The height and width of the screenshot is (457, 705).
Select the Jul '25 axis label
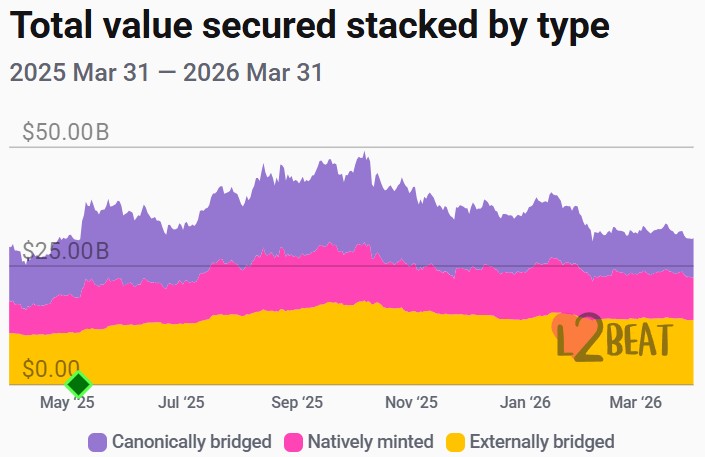coord(181,403)
